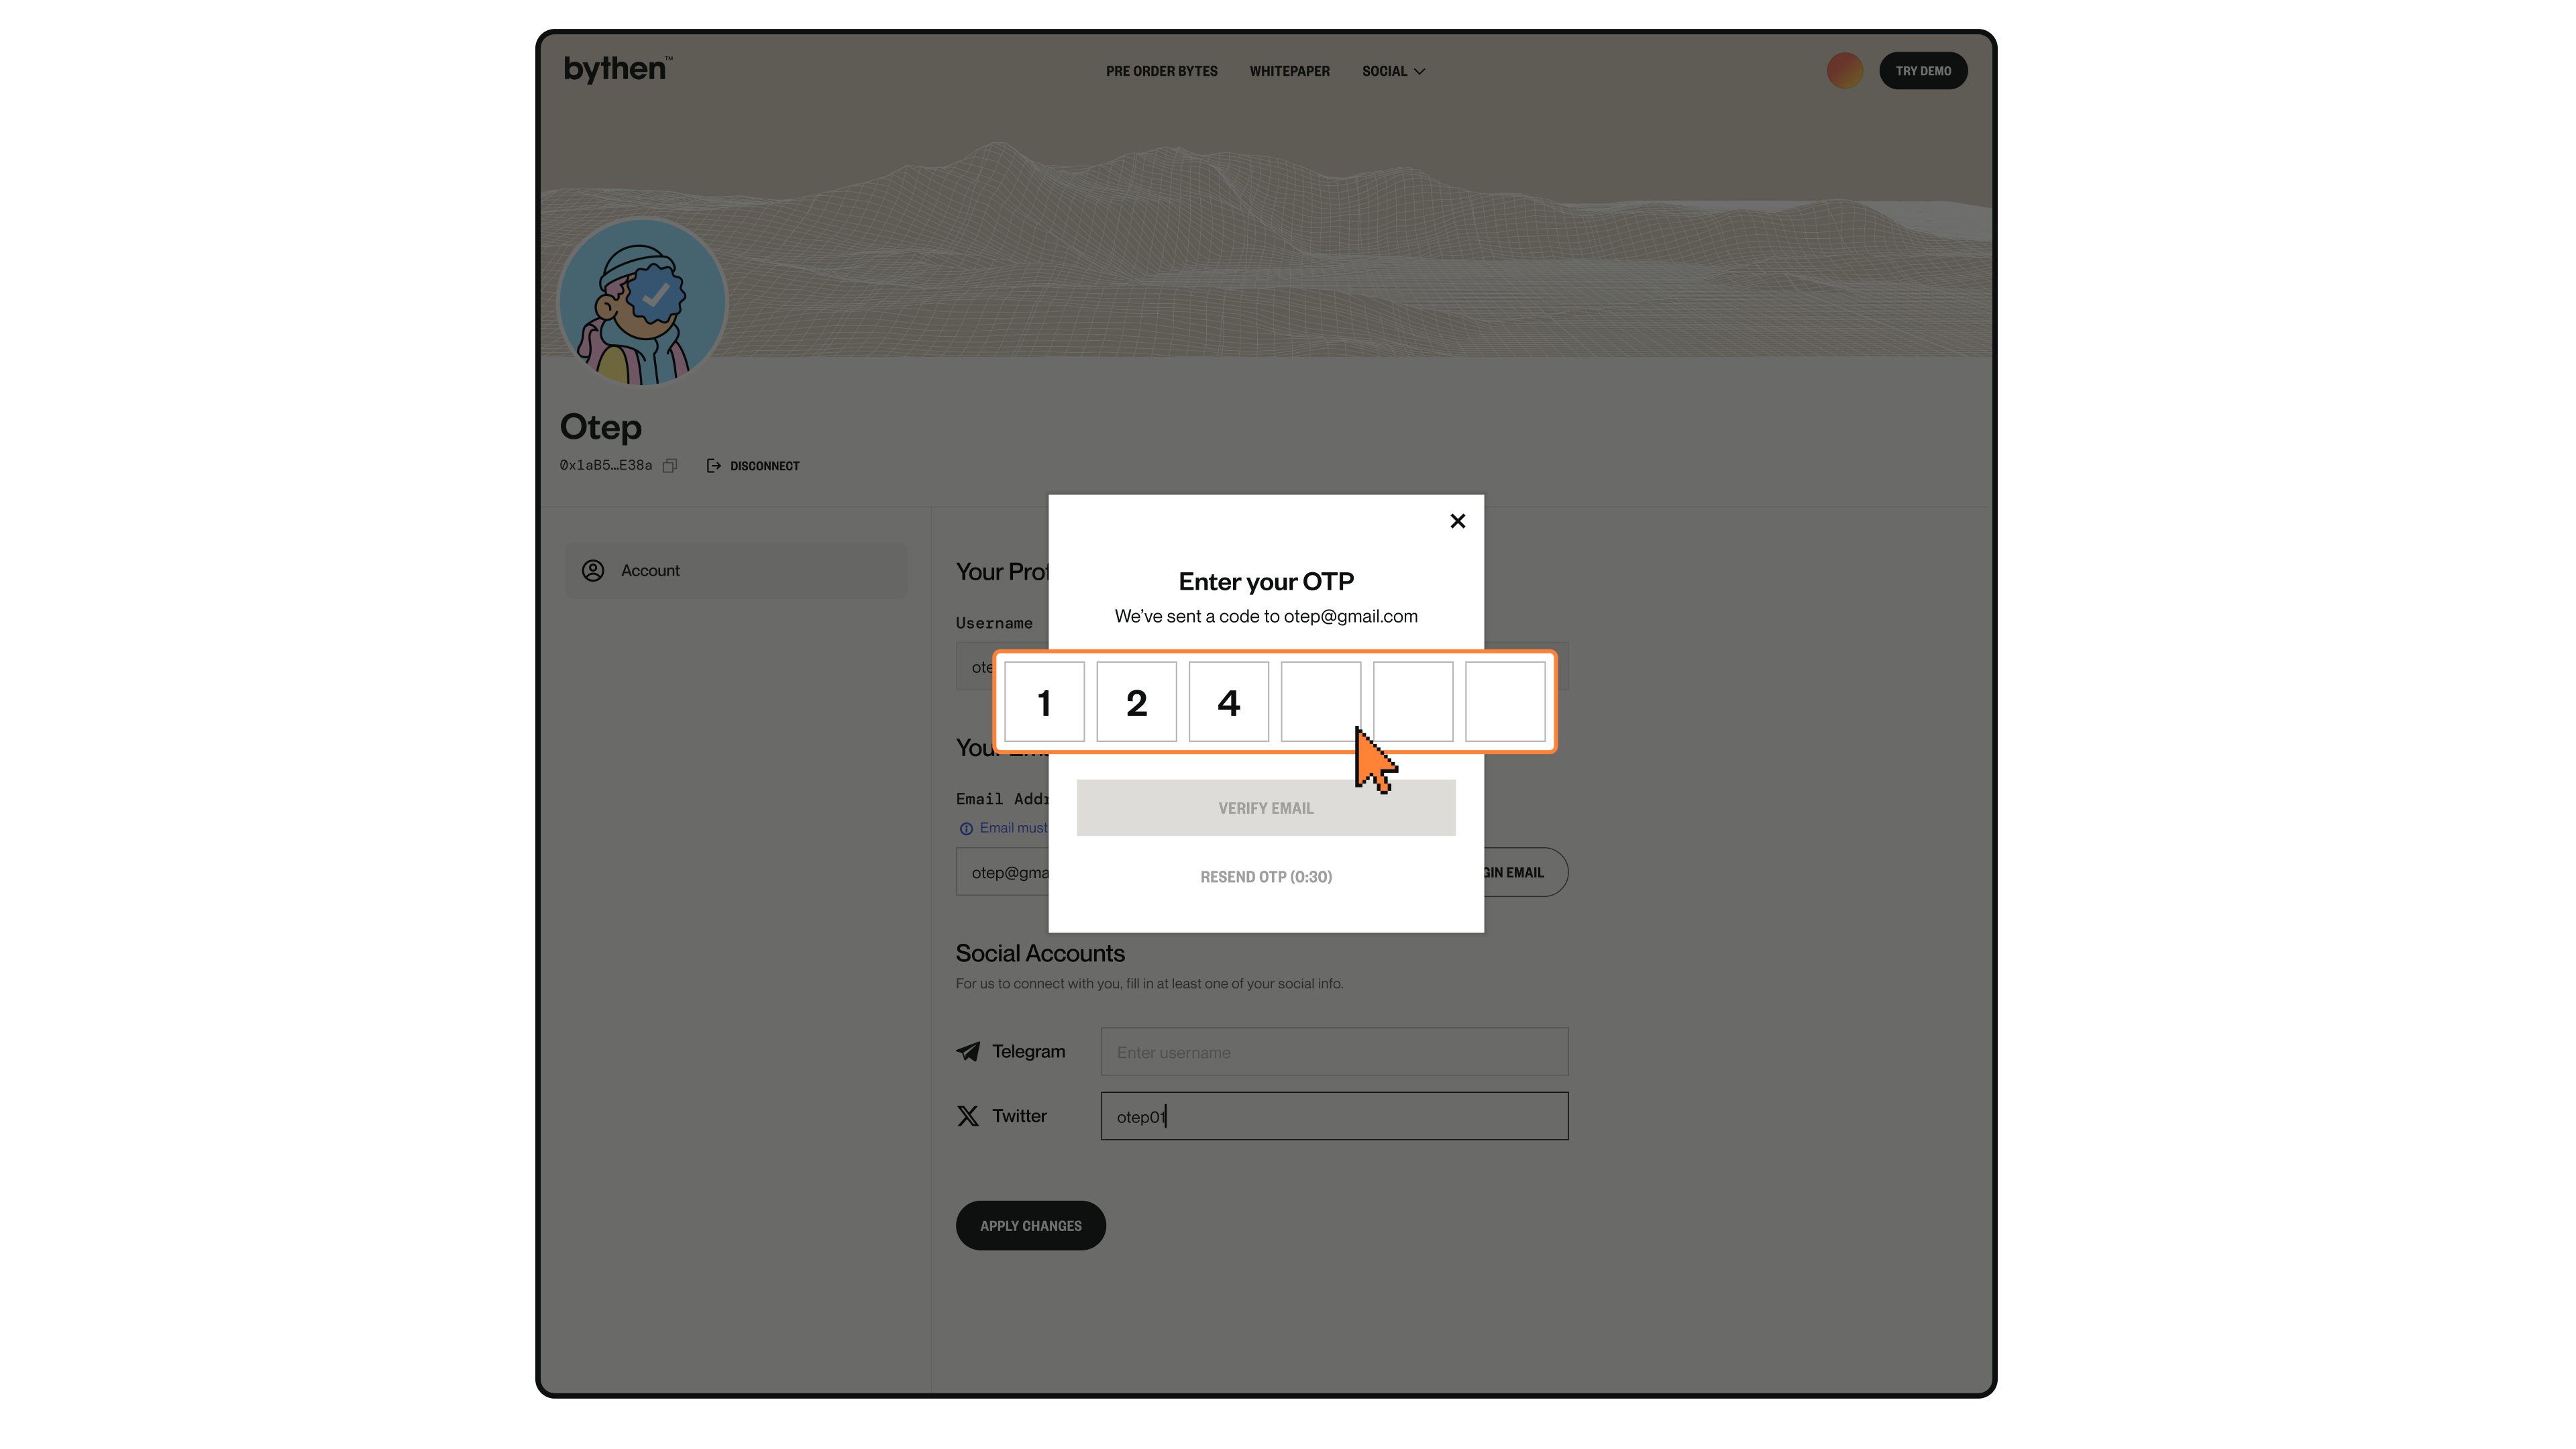The width and height of the screenshot is (2576, 1449).
Task: Open the bythen logo homepage
Action: (x=617, y=69)
